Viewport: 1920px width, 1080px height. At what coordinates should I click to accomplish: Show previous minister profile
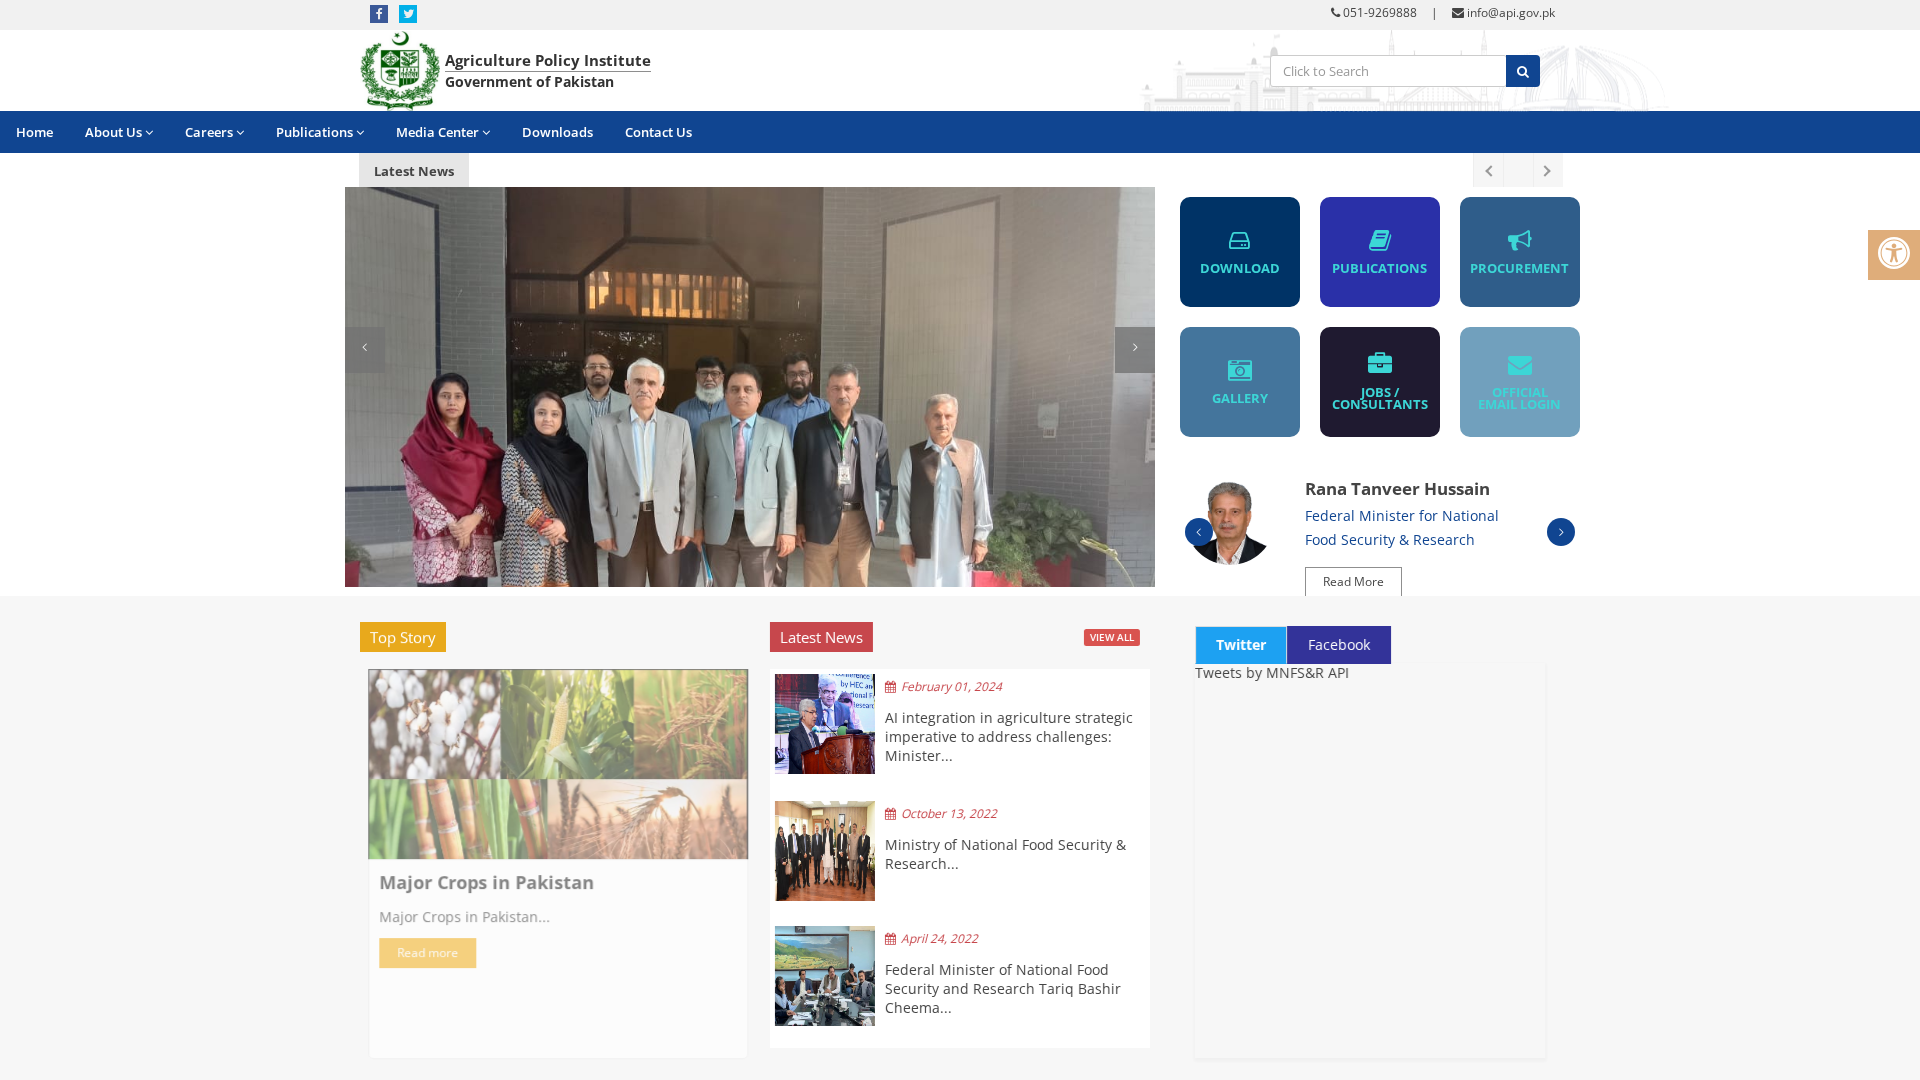click(x=1199, y=532)
